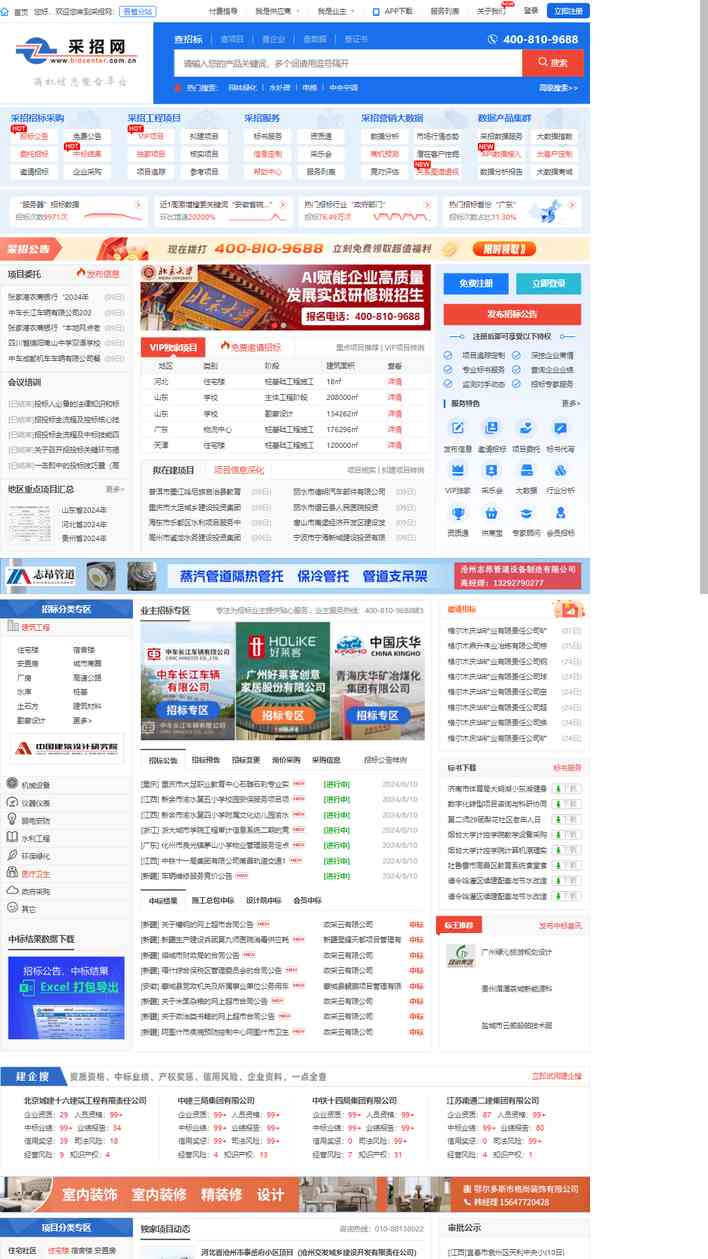The height and width of the screenshot is (1259, 708).
Task: Open the 首页 home icon link
Action: click(x=6, y=11)
